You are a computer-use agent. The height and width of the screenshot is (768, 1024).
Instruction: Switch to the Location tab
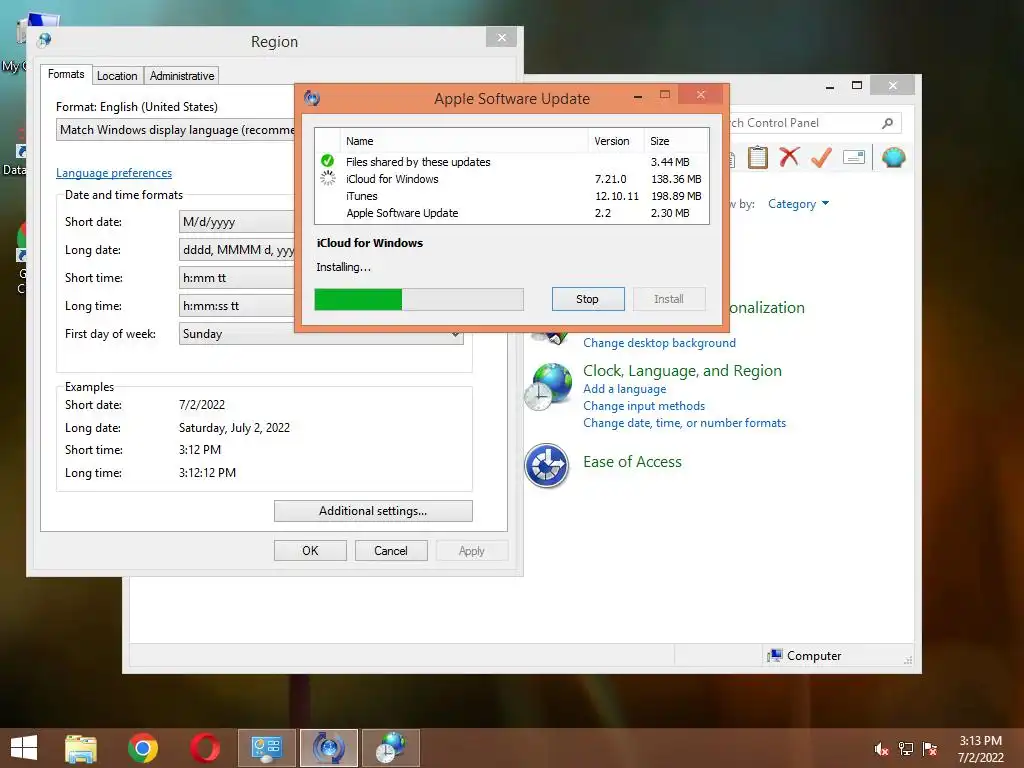point(117,76)
